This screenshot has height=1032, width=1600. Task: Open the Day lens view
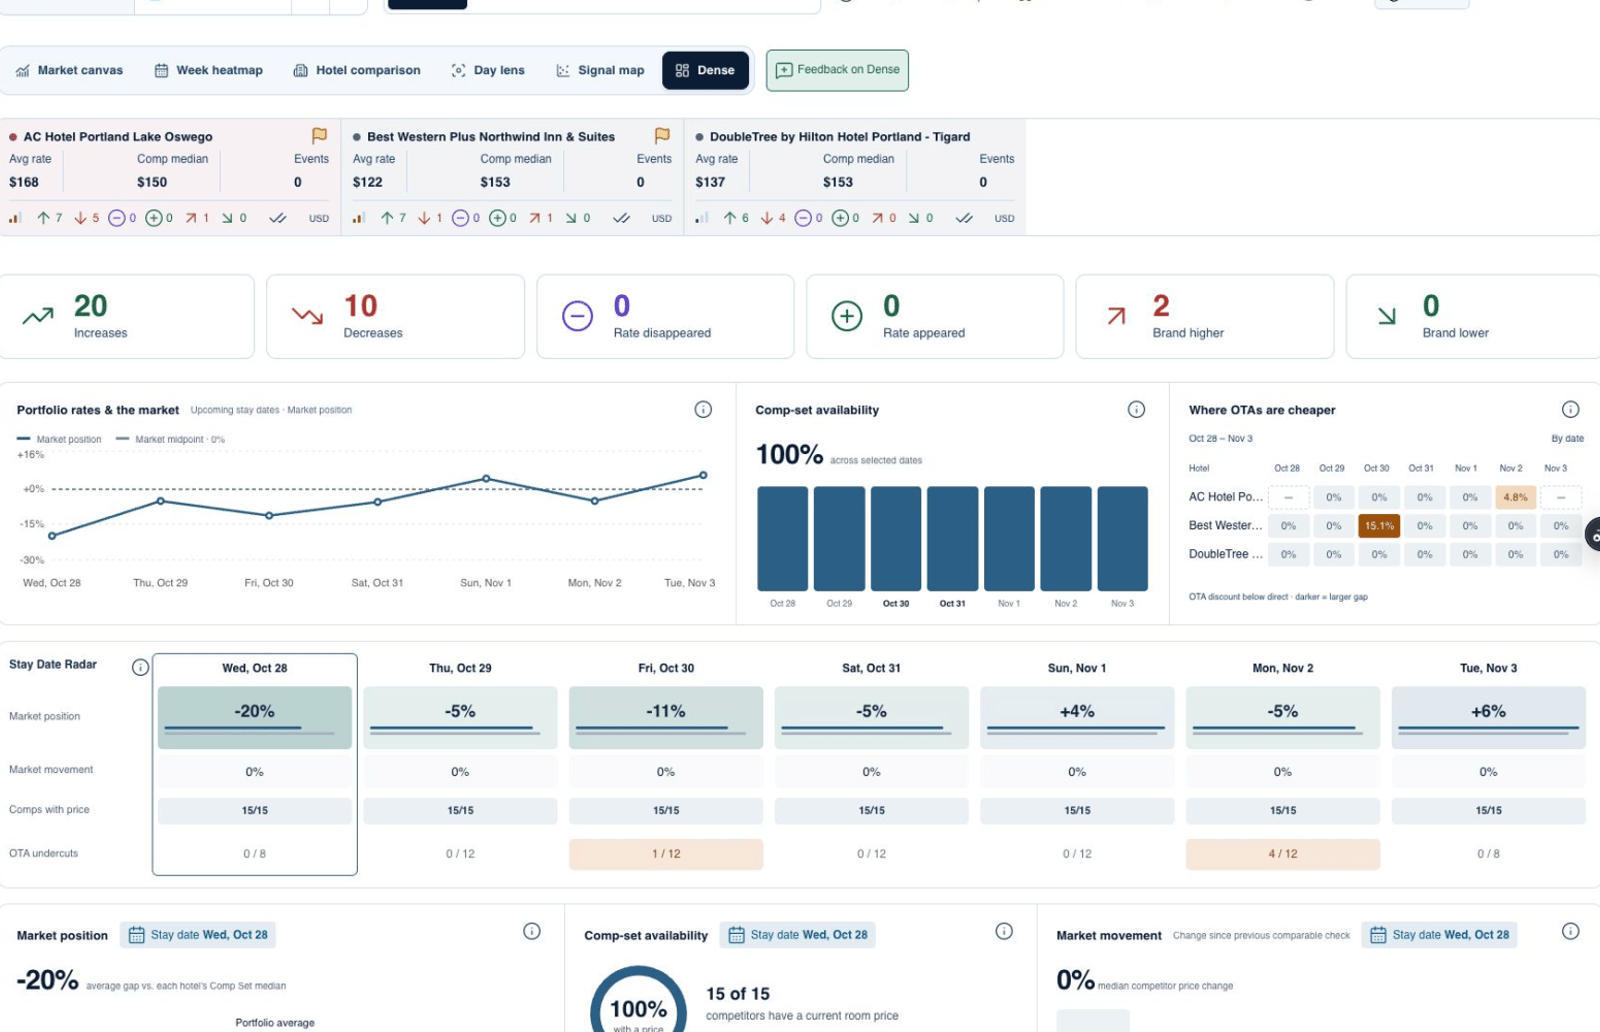(x=488, y=70)
